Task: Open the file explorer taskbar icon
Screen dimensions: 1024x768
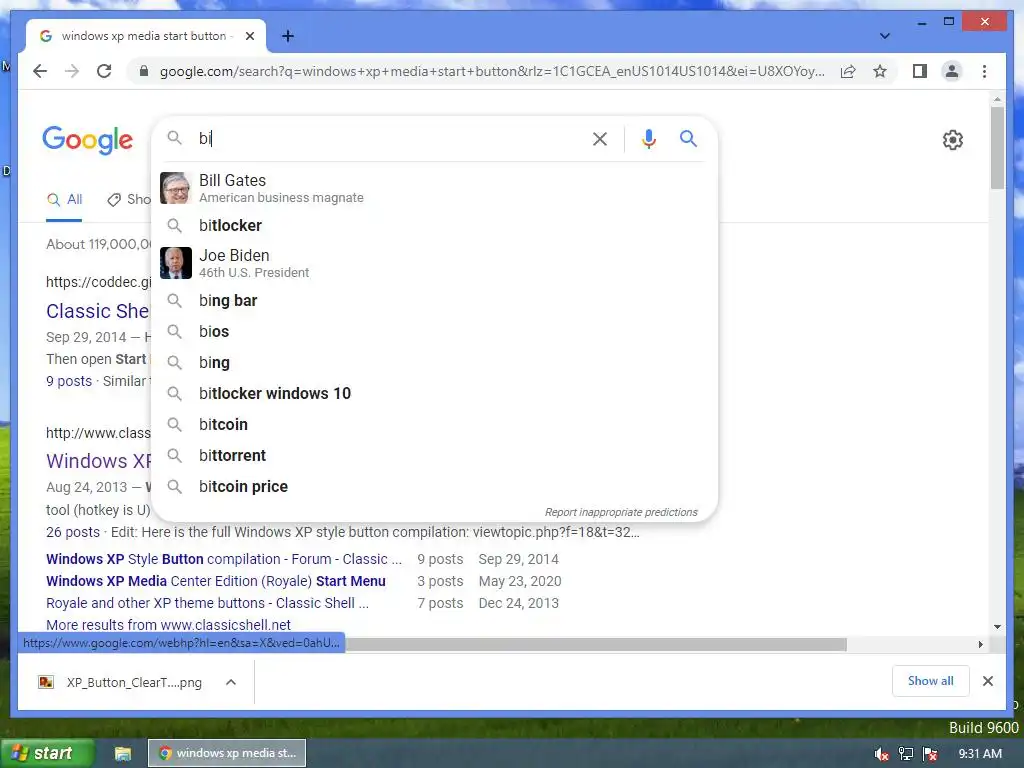Action: point(123,754)
